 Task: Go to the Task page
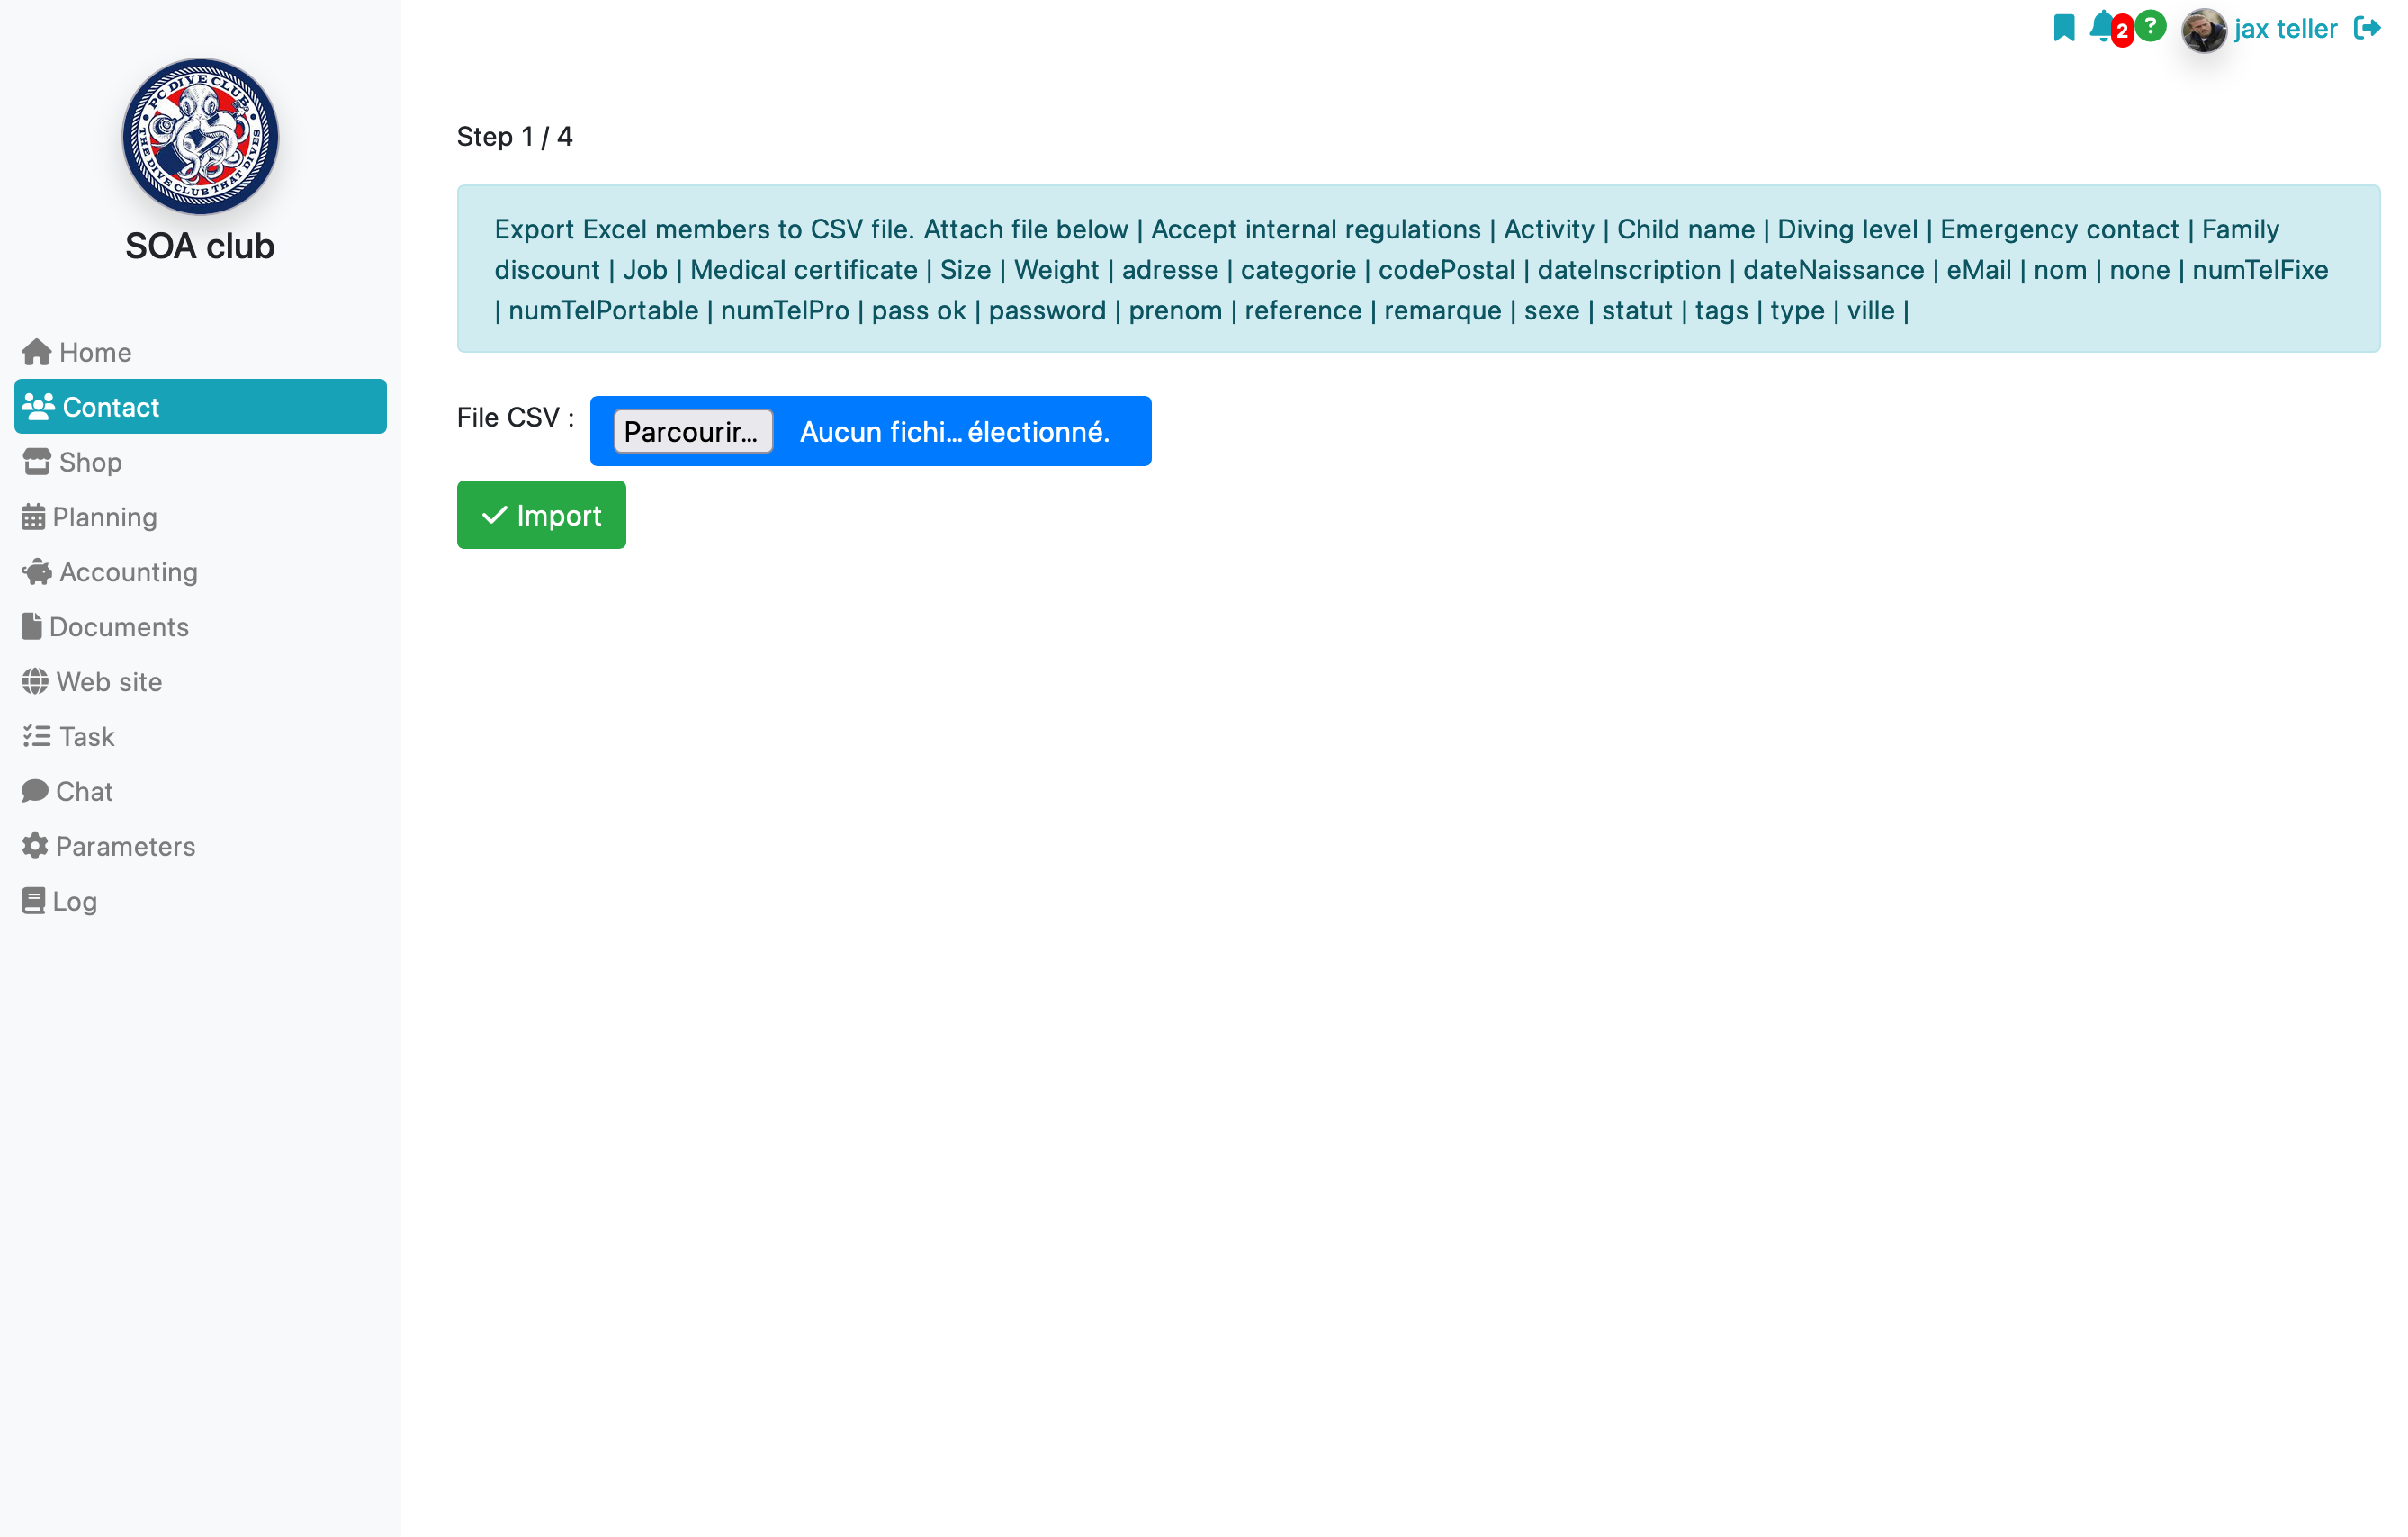pyautogui.click(x=200, y=736)
